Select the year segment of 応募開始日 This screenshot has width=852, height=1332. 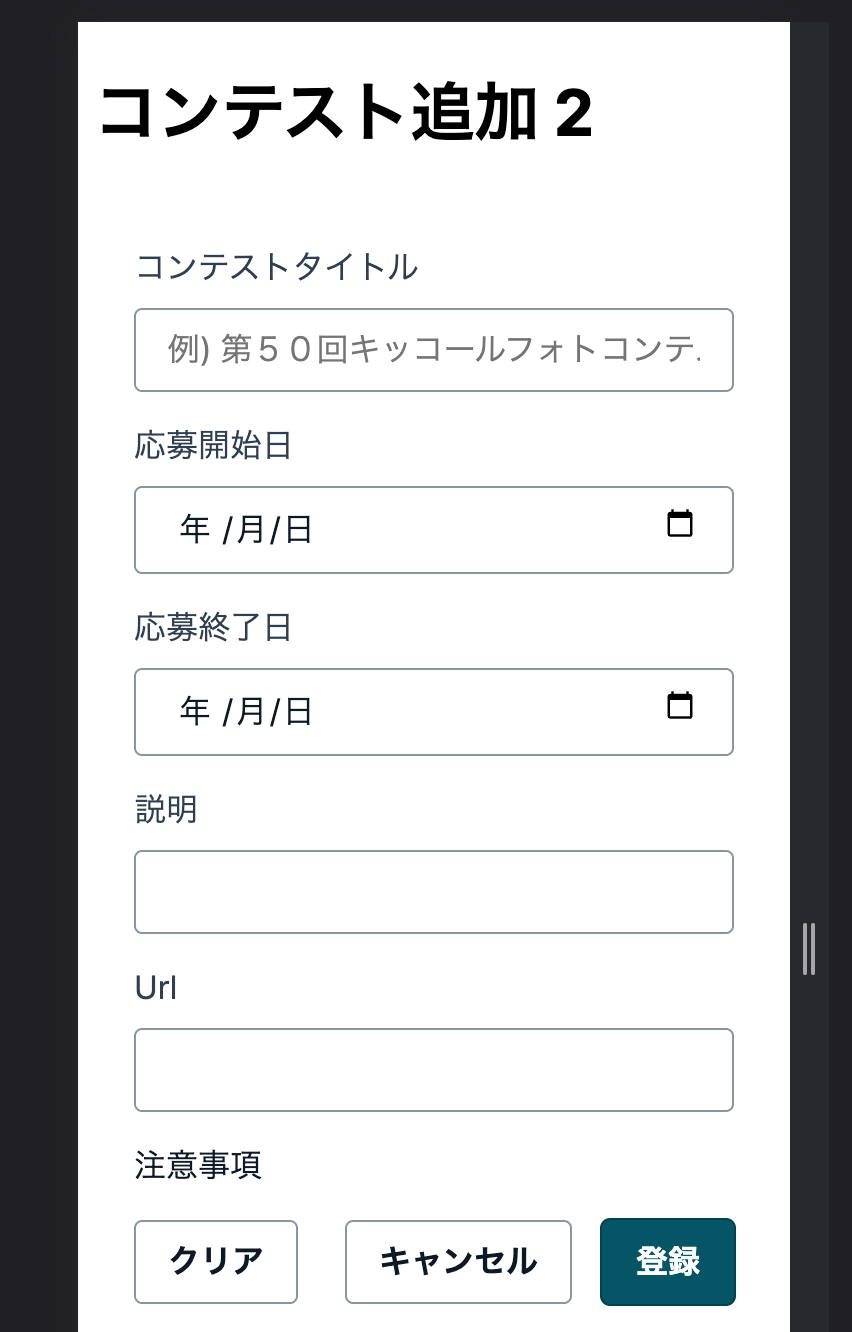[x=194, y=530]
